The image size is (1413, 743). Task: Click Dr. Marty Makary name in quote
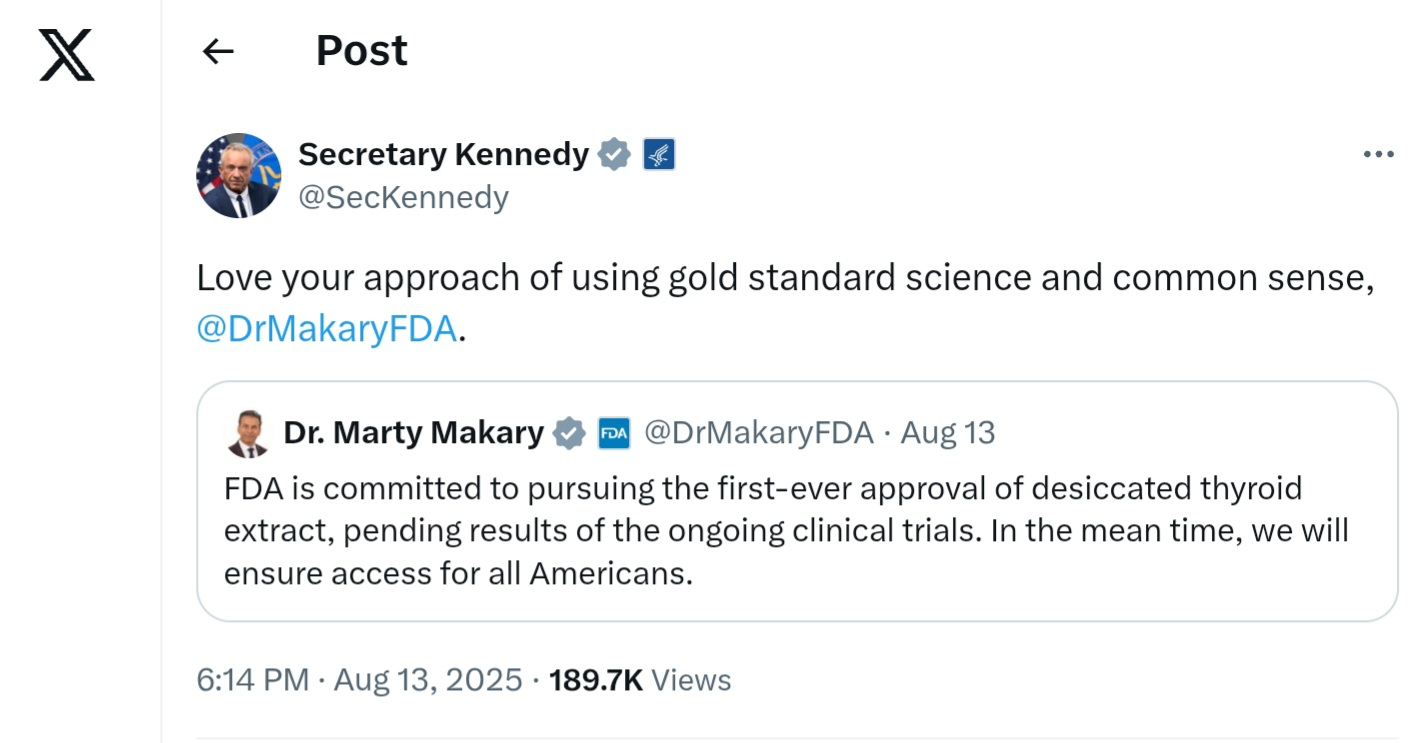pyautogui.click(x=413, y=433)
